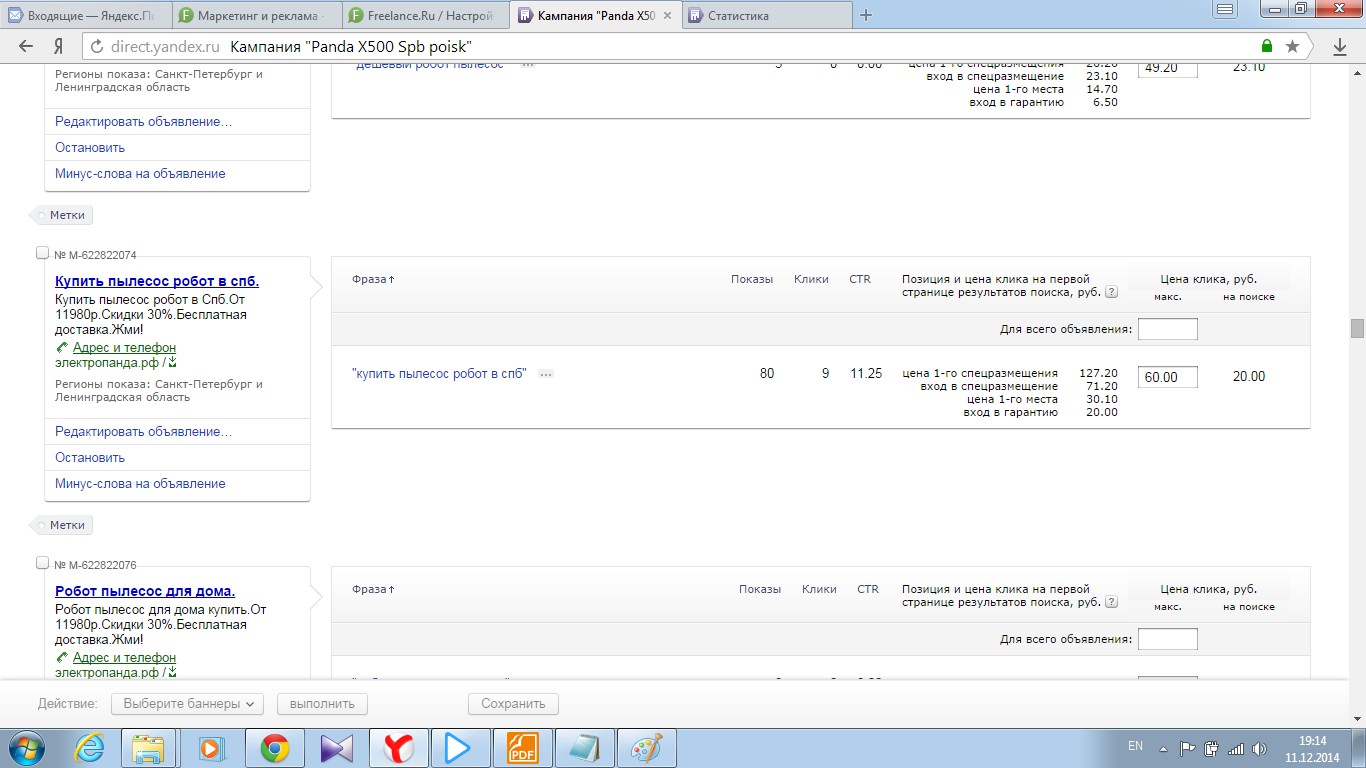This screenshot has height=768, width=1366.
Task: Open the media player taskbar icon
Action: [x=211, y=748]
